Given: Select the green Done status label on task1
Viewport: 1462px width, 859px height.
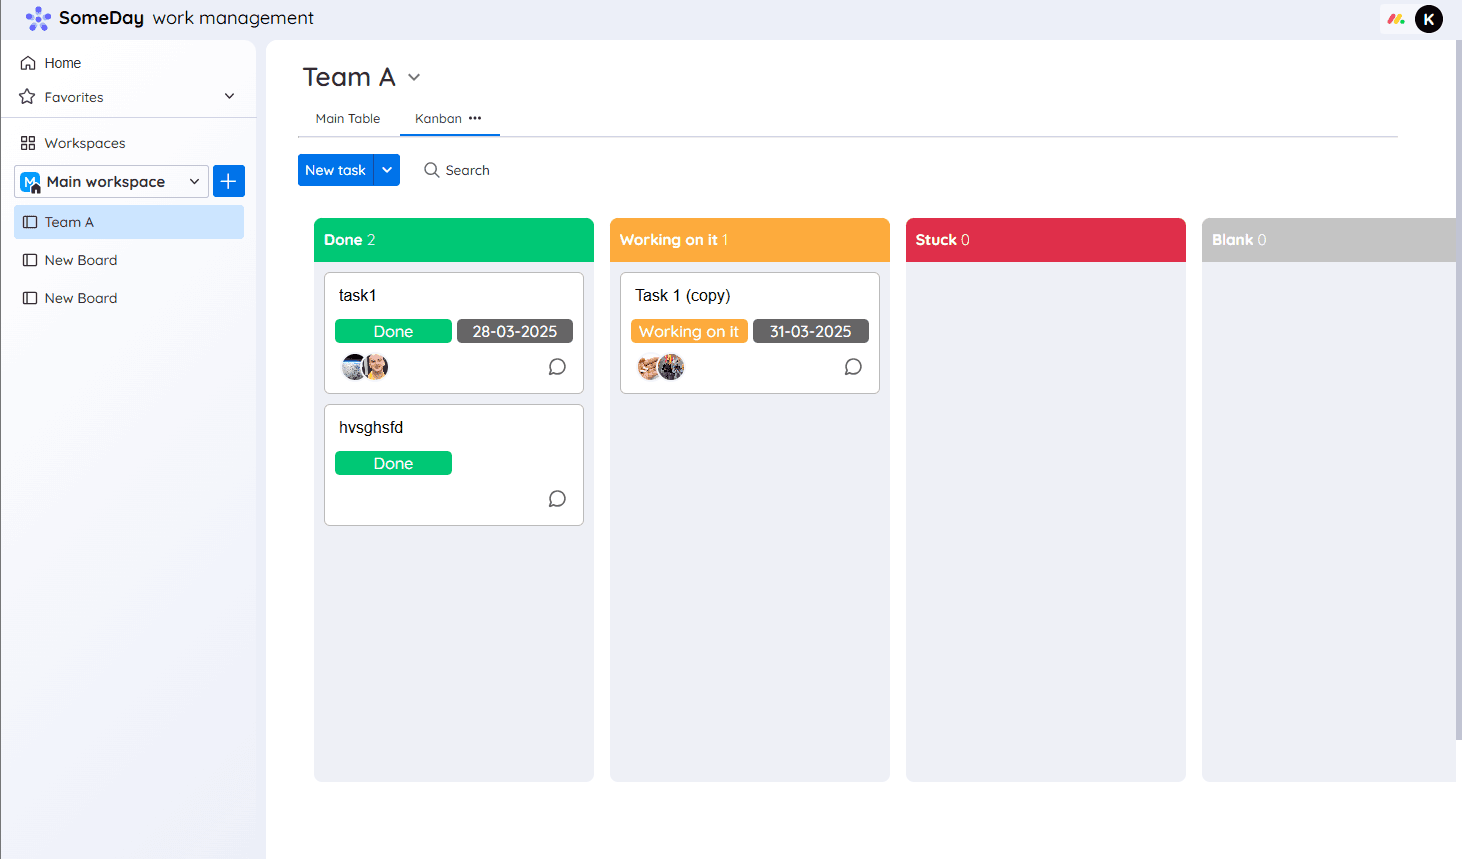Looking at the screenshot, I should pyautogui.click(x=393, y=331).
